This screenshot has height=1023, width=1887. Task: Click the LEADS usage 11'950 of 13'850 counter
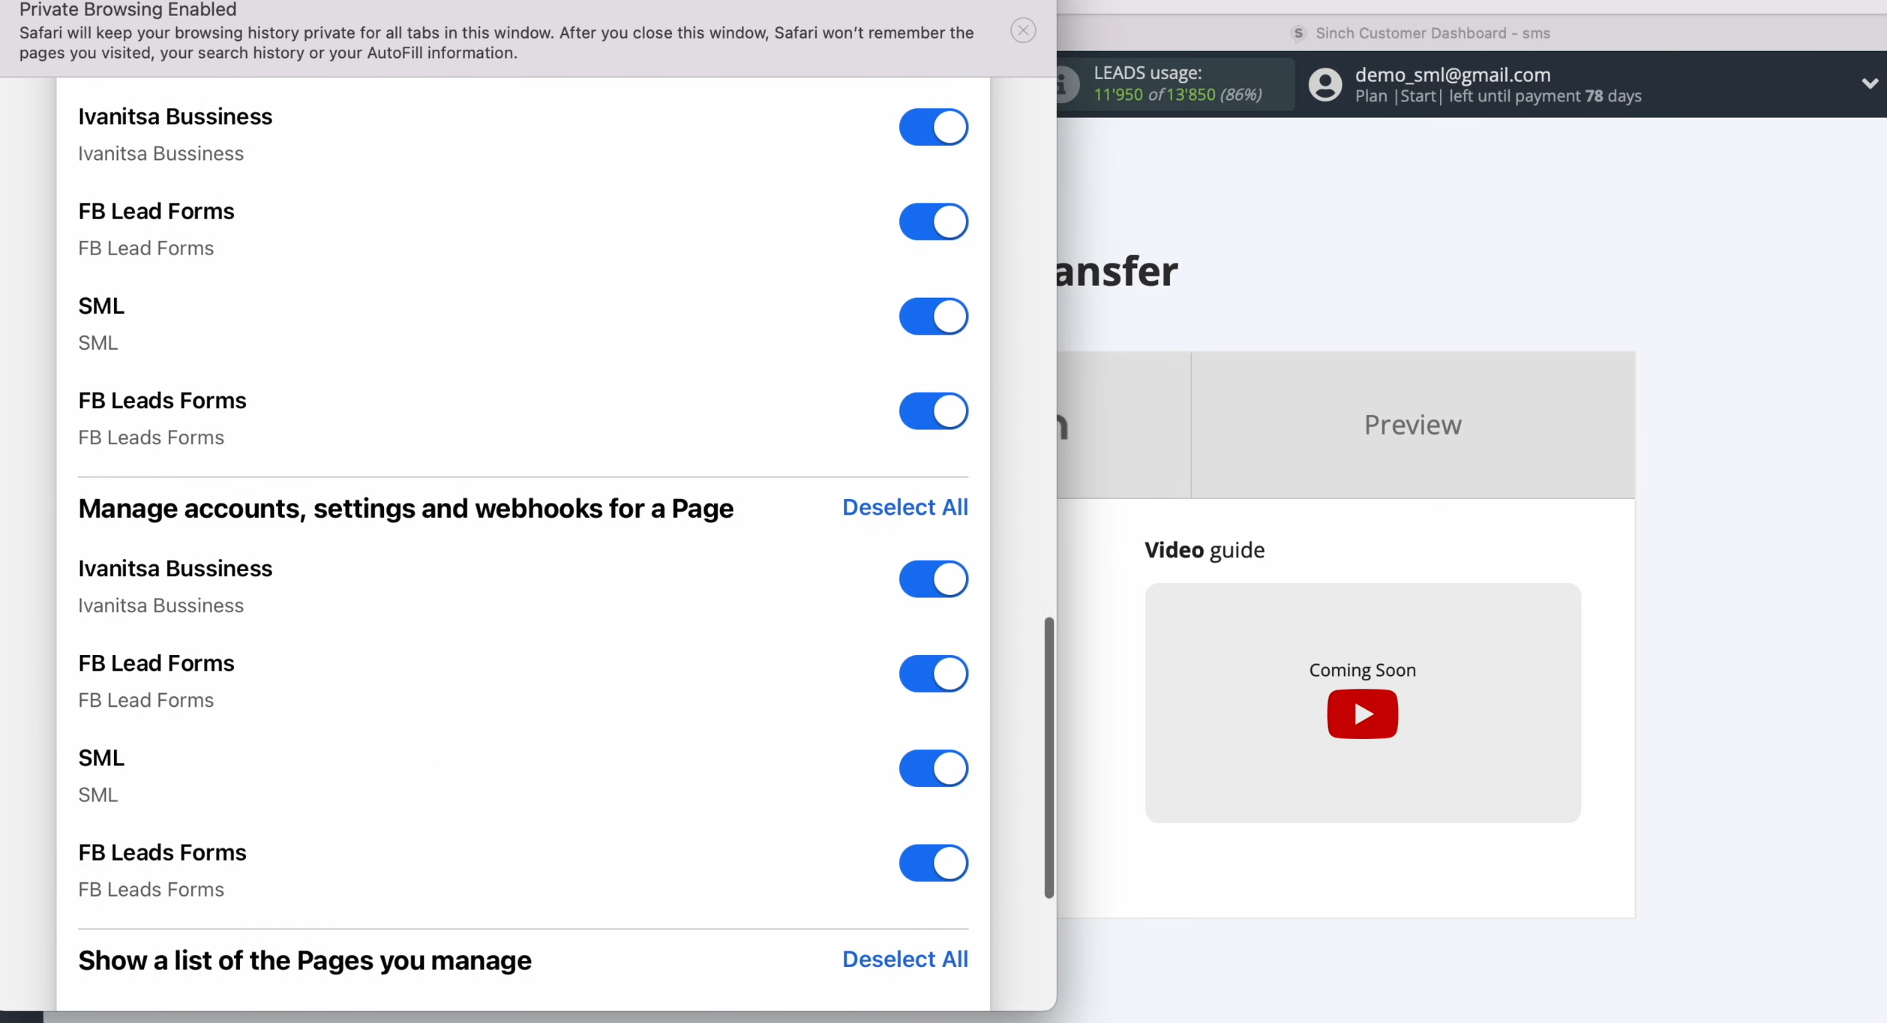1177,95
